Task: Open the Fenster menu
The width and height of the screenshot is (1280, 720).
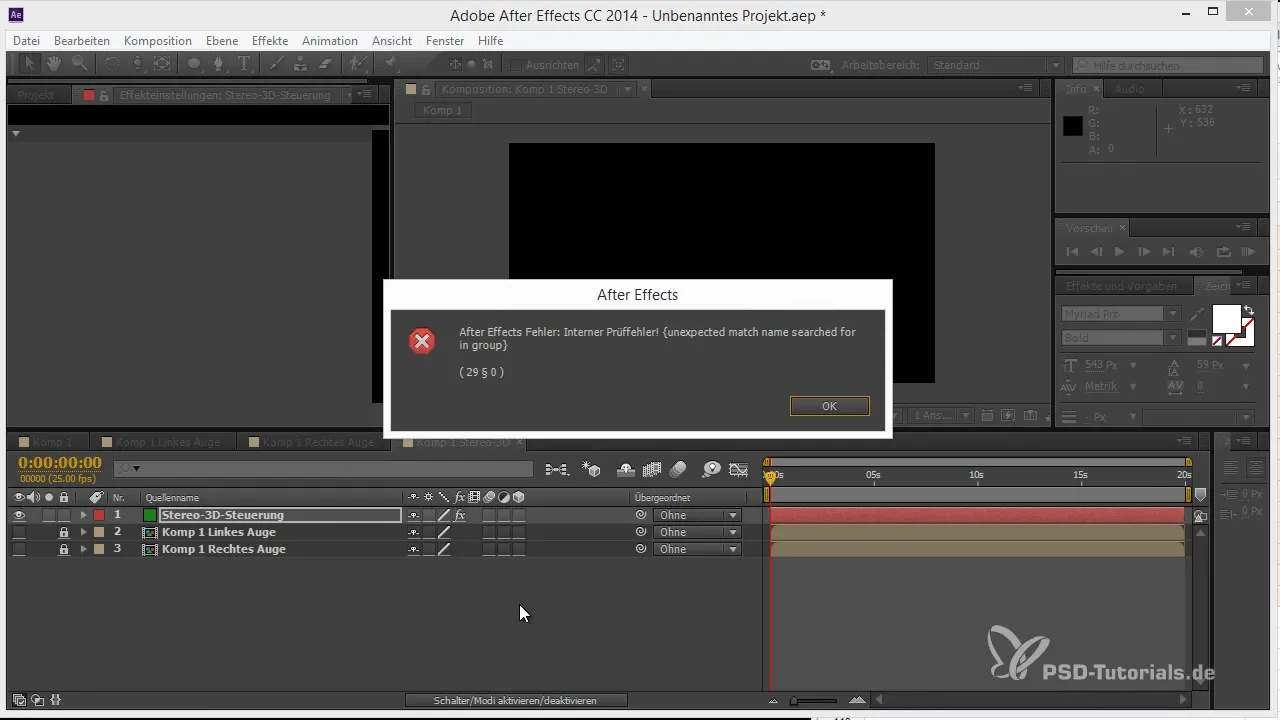Action: point(445,41)
